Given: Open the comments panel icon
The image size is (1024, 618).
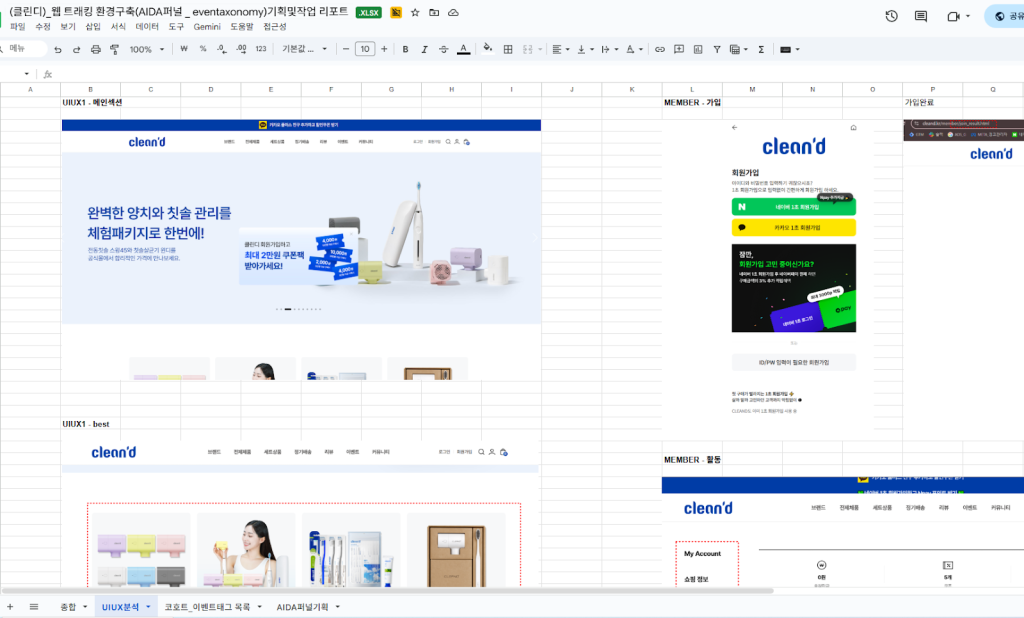Looking at the screenshot, I should click(921, 16).
